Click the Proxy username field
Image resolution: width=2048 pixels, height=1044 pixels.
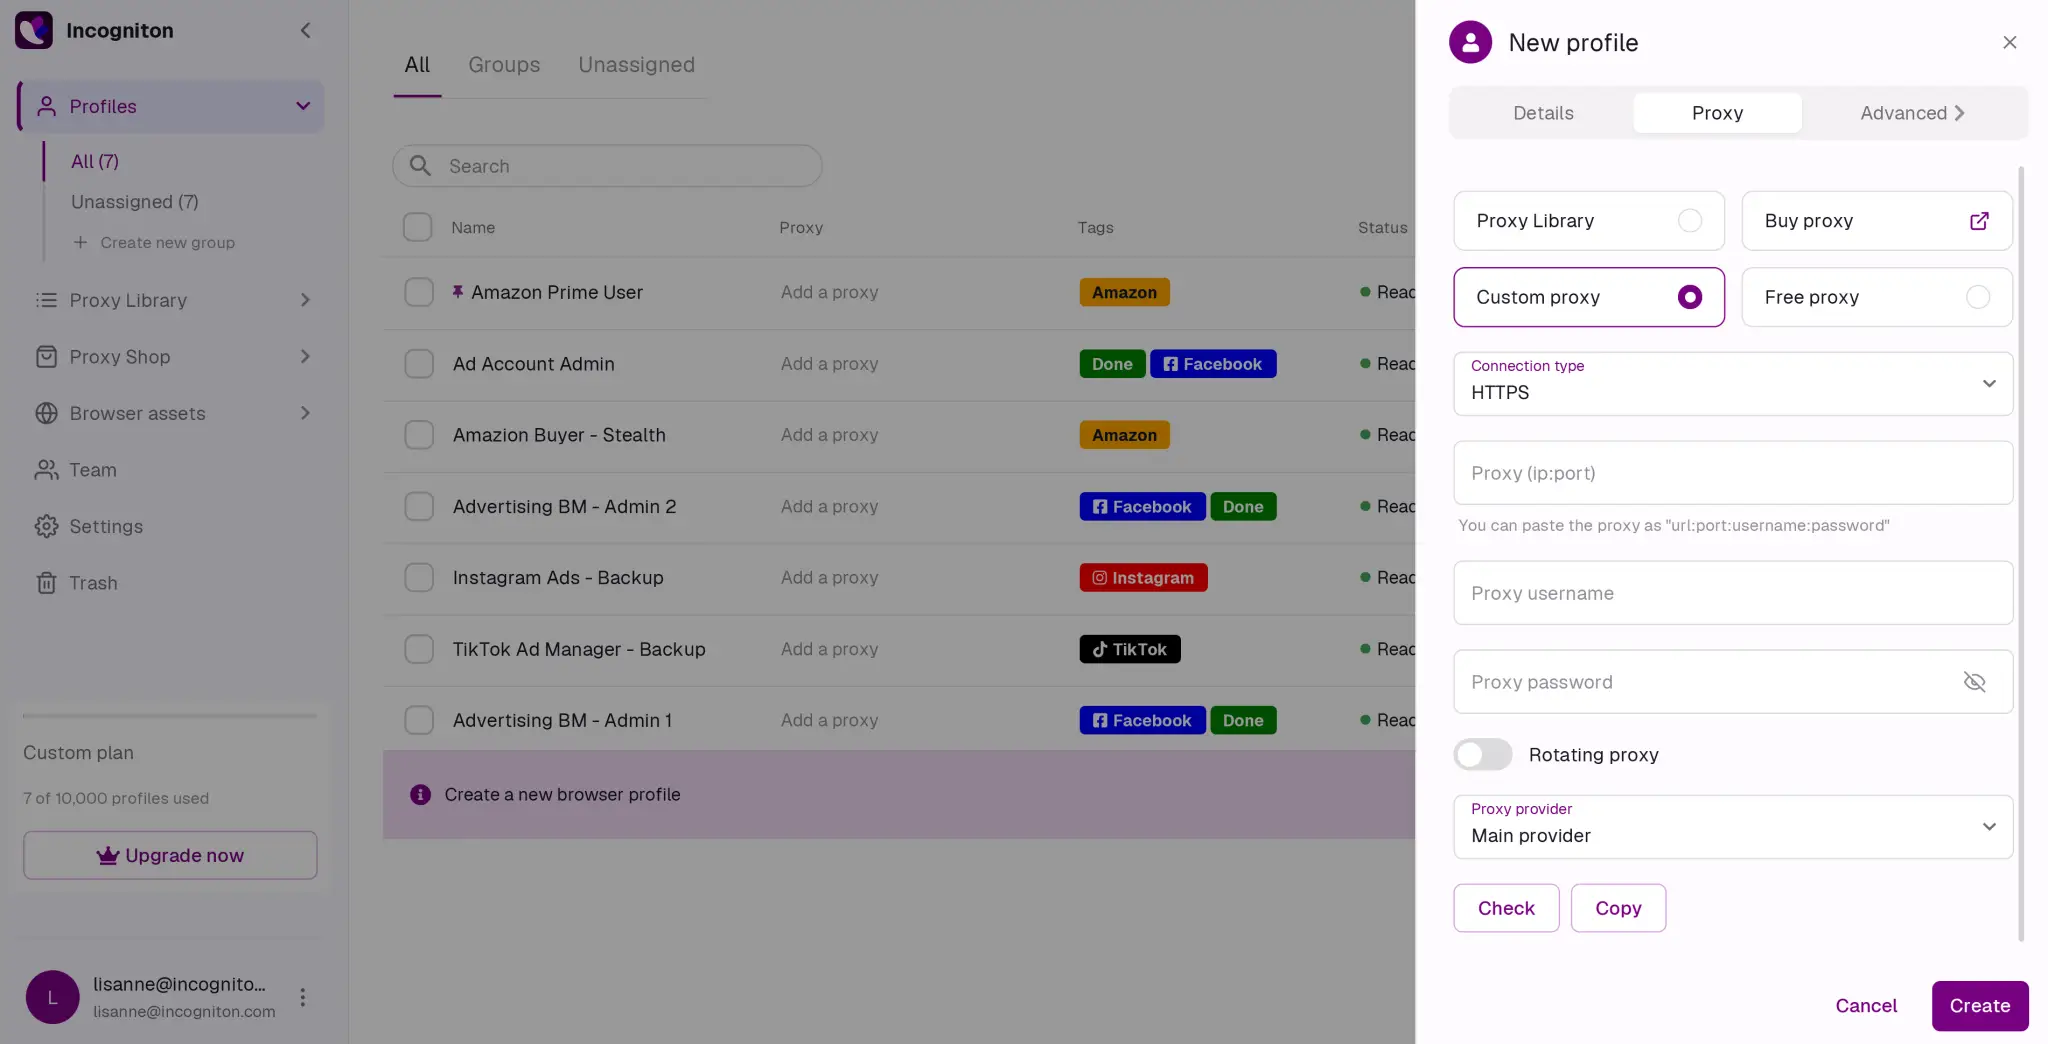click(1733, 593)
